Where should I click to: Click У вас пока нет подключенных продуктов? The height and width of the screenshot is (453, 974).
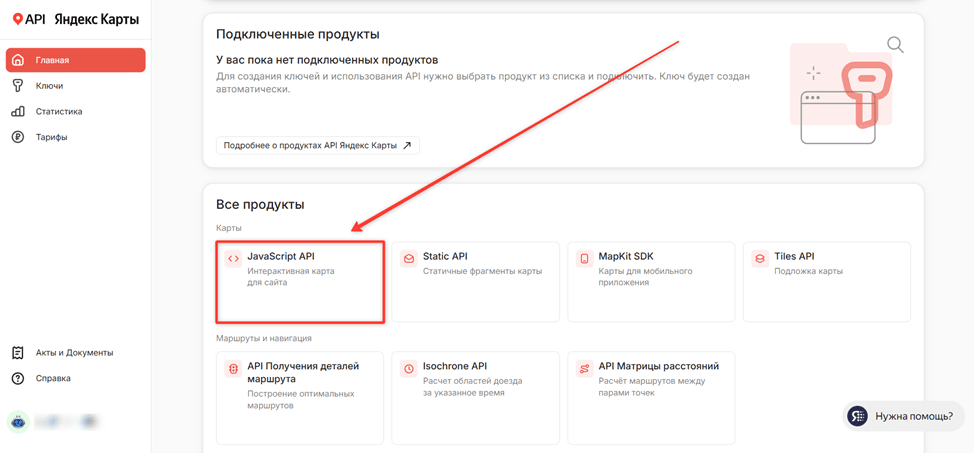click(327, 60)
